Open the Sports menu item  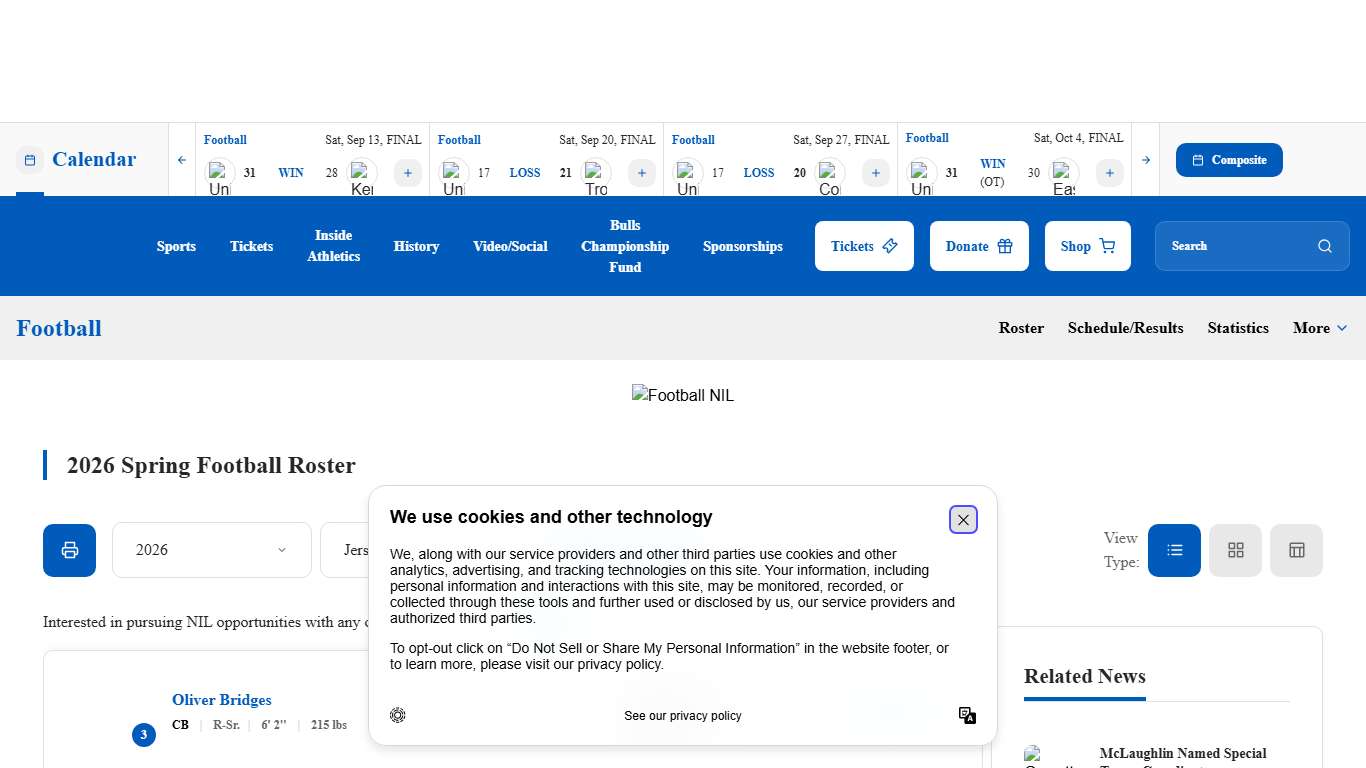coord(176,246)
